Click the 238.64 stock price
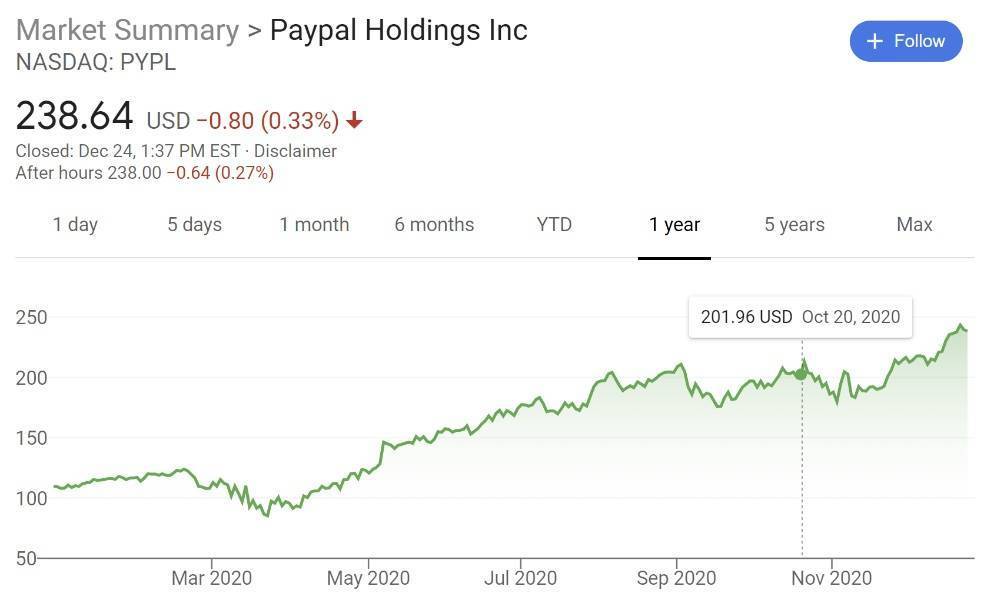Viewport: 994px width, 603px height. pos(74,116)
